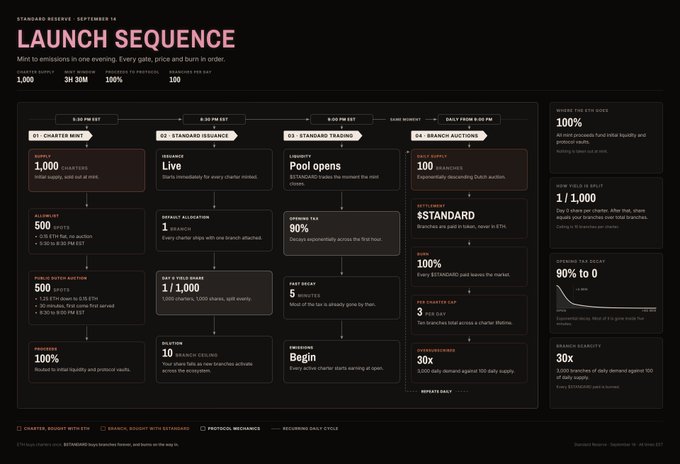Viewport: 680px width, 464px height.
Task: Click the Opening Tax 90% card
Action: tap(342, 233)
